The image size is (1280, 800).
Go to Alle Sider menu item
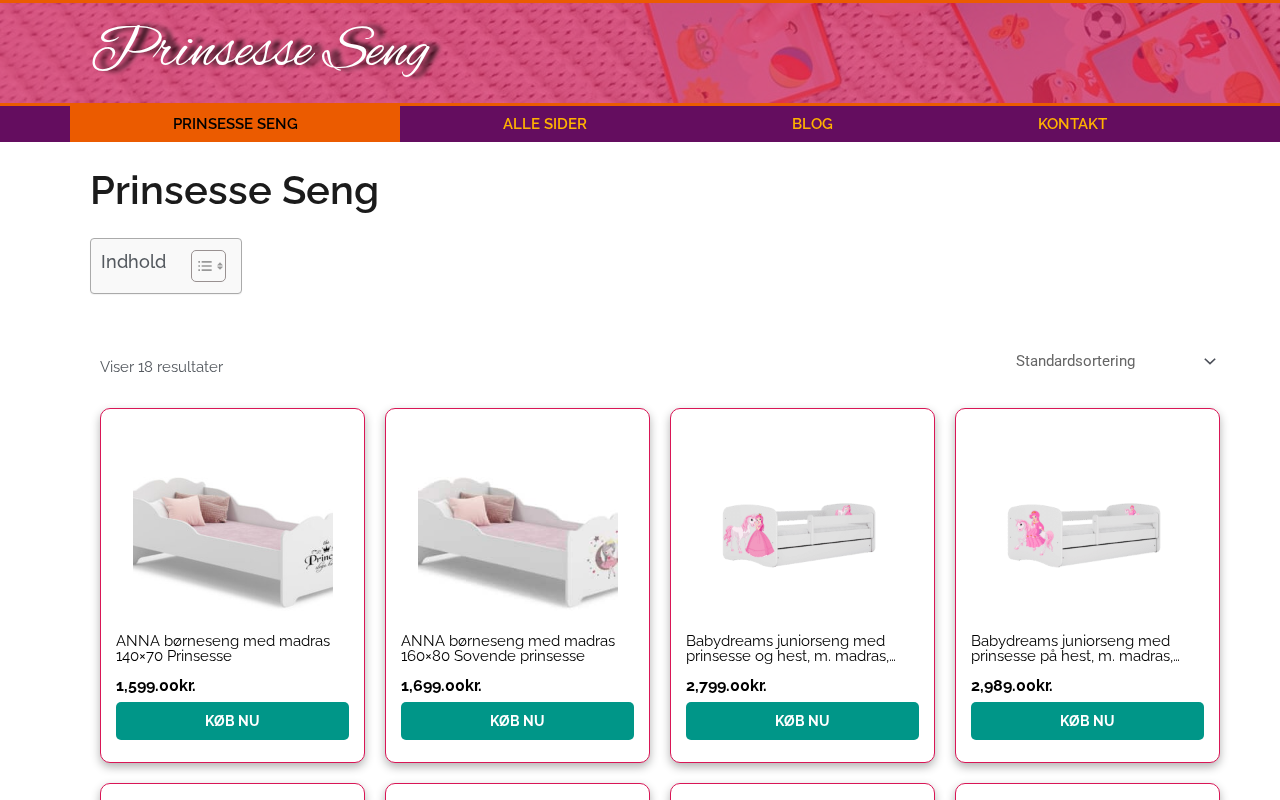click(x=544, y=124)
